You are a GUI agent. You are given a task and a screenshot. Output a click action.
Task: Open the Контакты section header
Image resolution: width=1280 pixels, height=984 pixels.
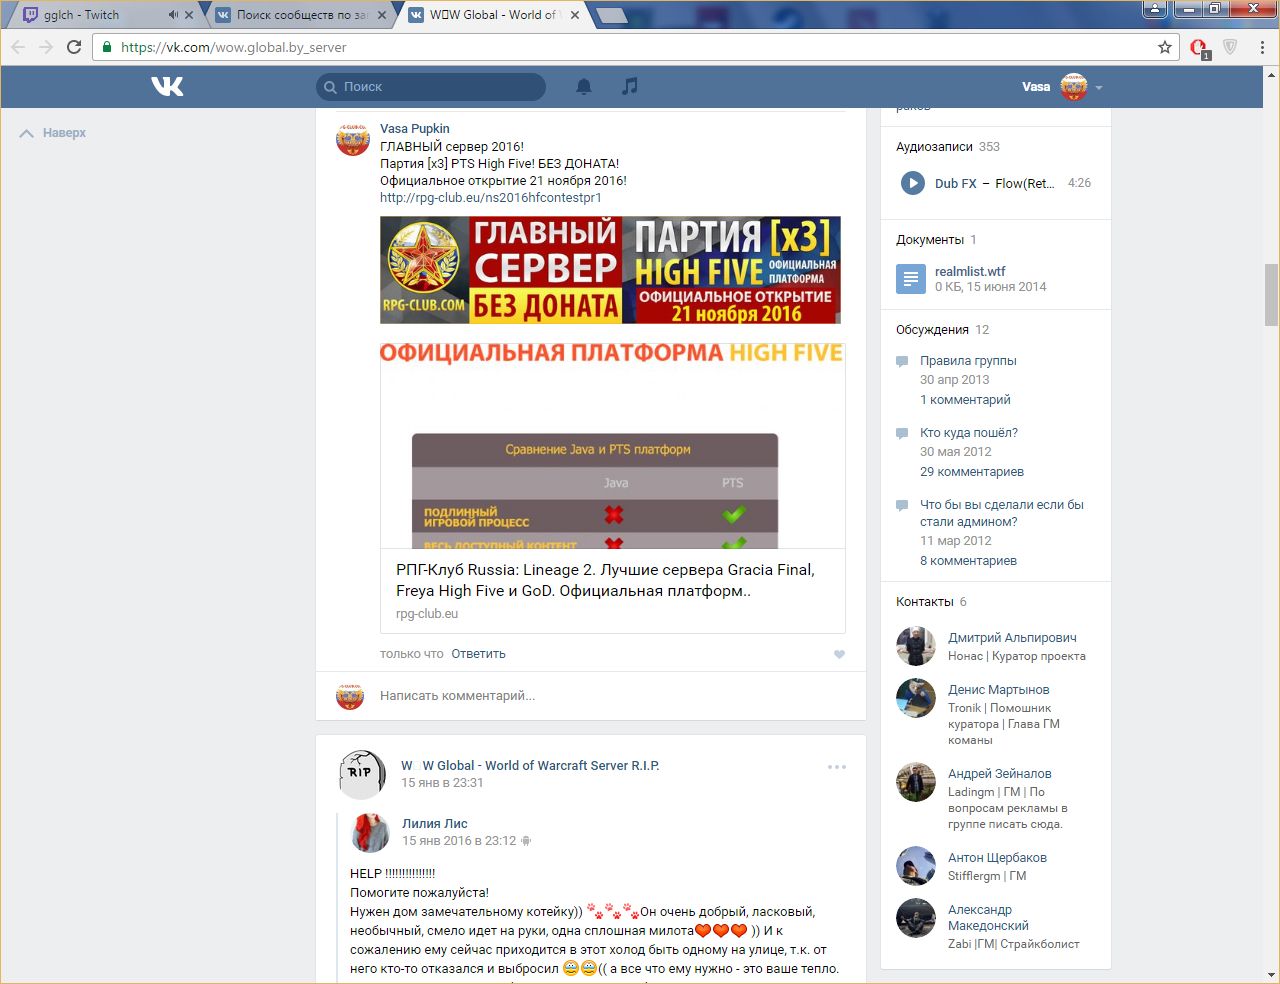click(924, 602)
